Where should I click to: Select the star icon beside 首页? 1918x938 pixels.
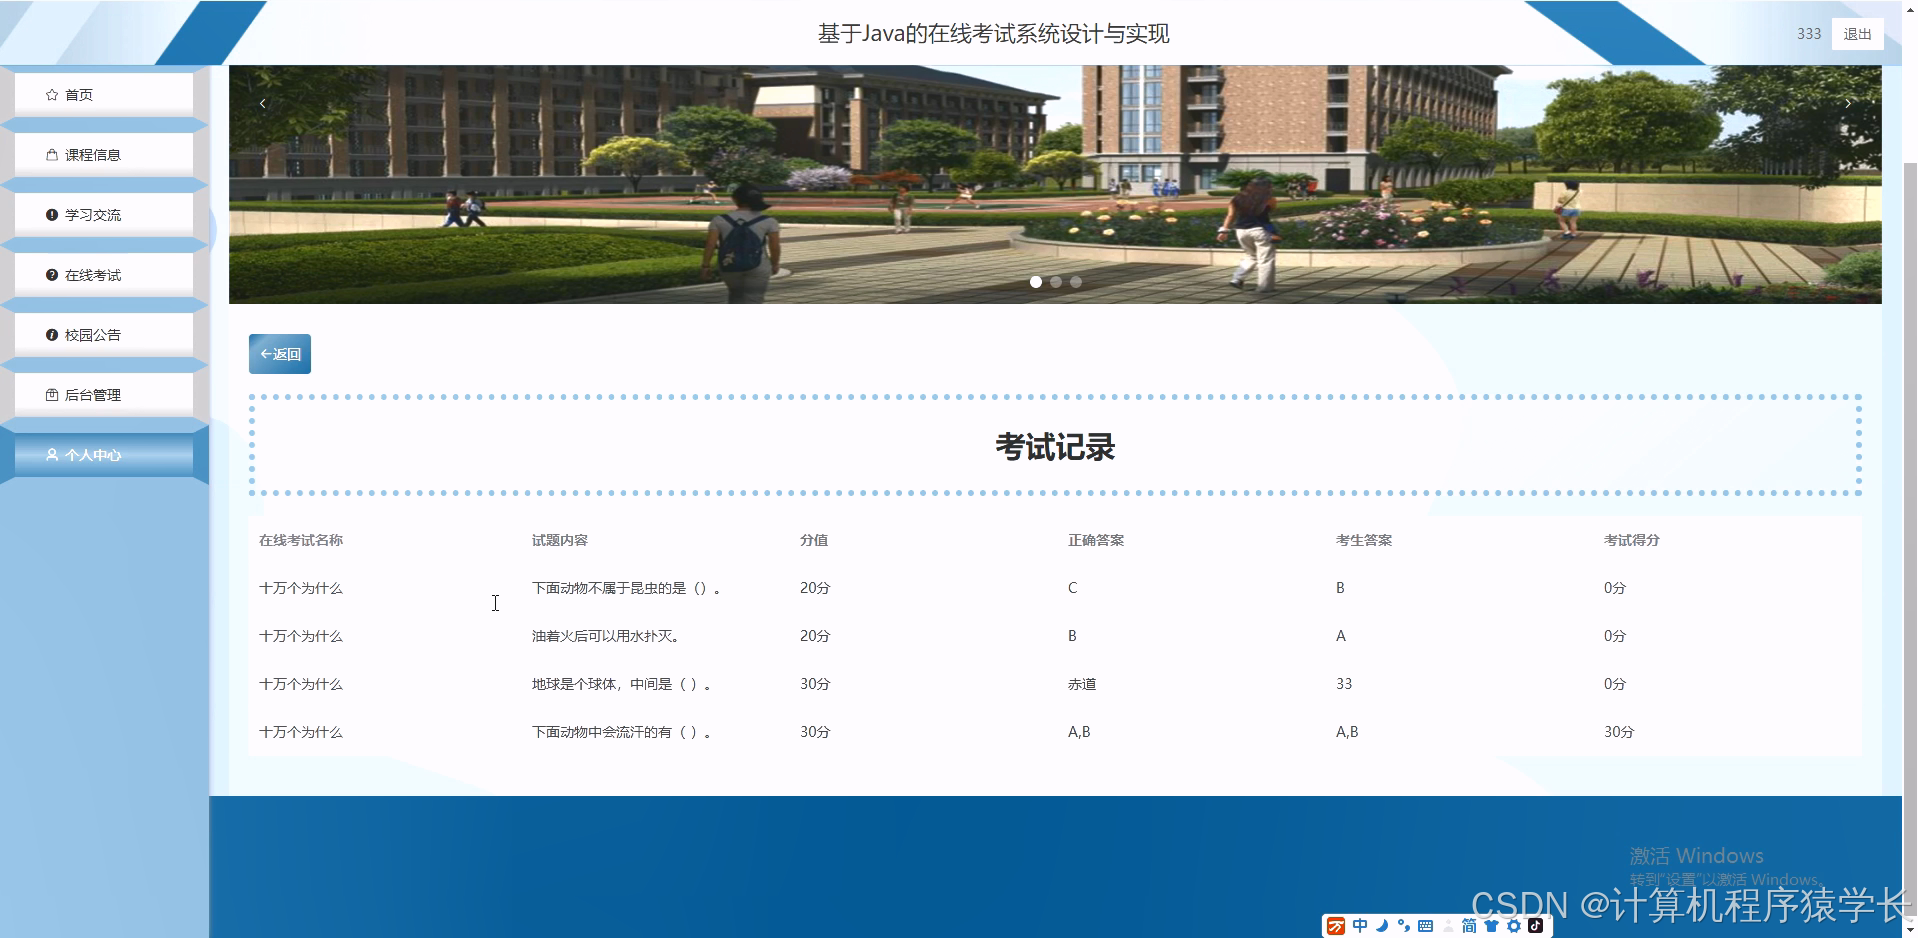click(52, 93)
